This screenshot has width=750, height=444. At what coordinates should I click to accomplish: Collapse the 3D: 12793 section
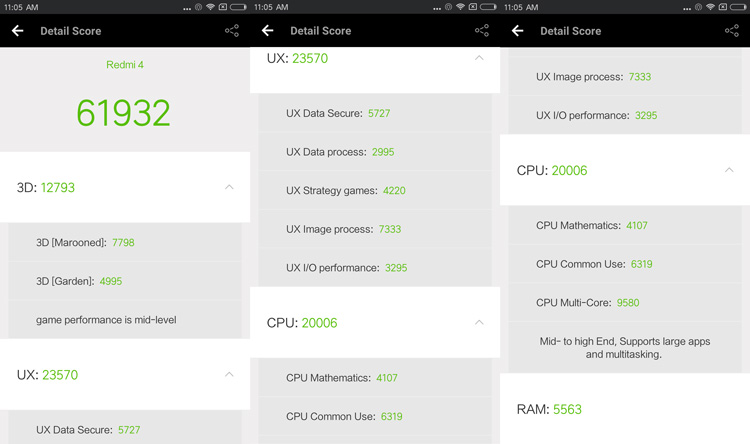[229, 187]
